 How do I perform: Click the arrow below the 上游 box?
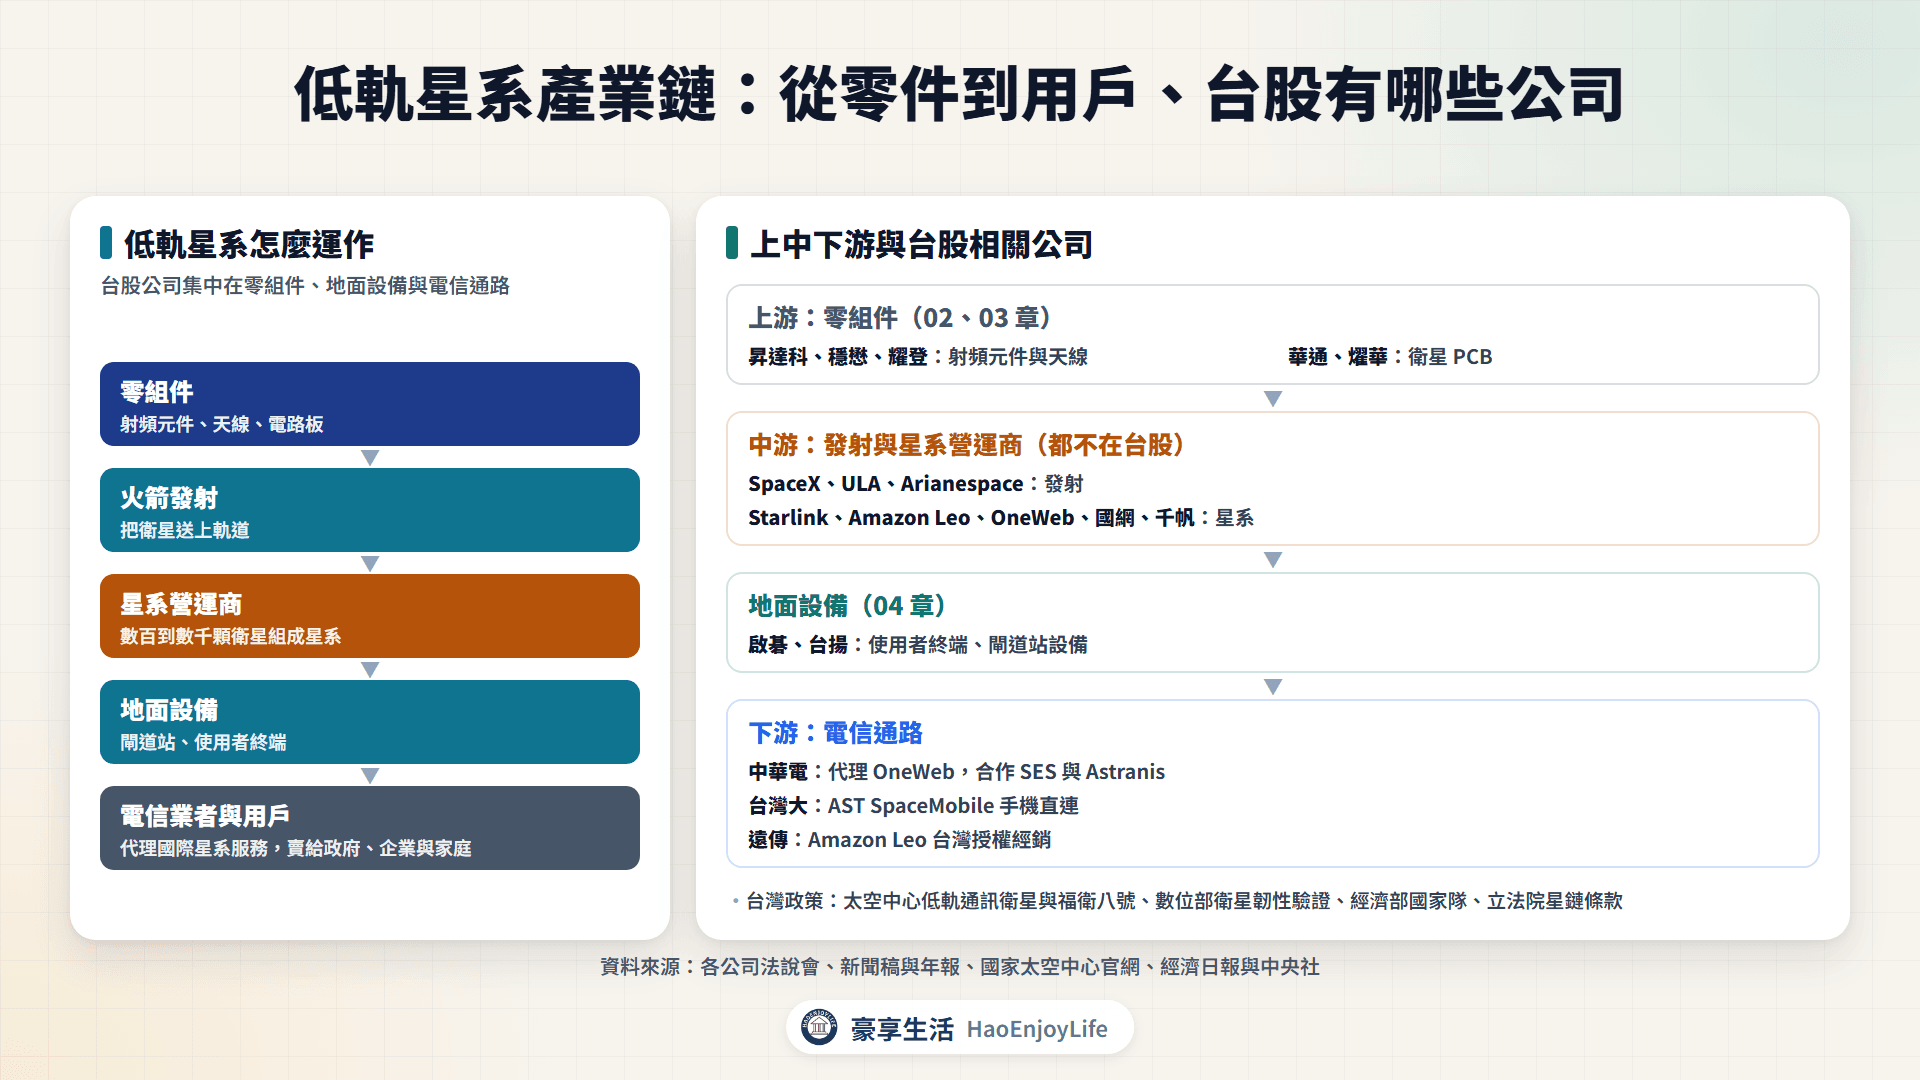(x=1273, y=399)
